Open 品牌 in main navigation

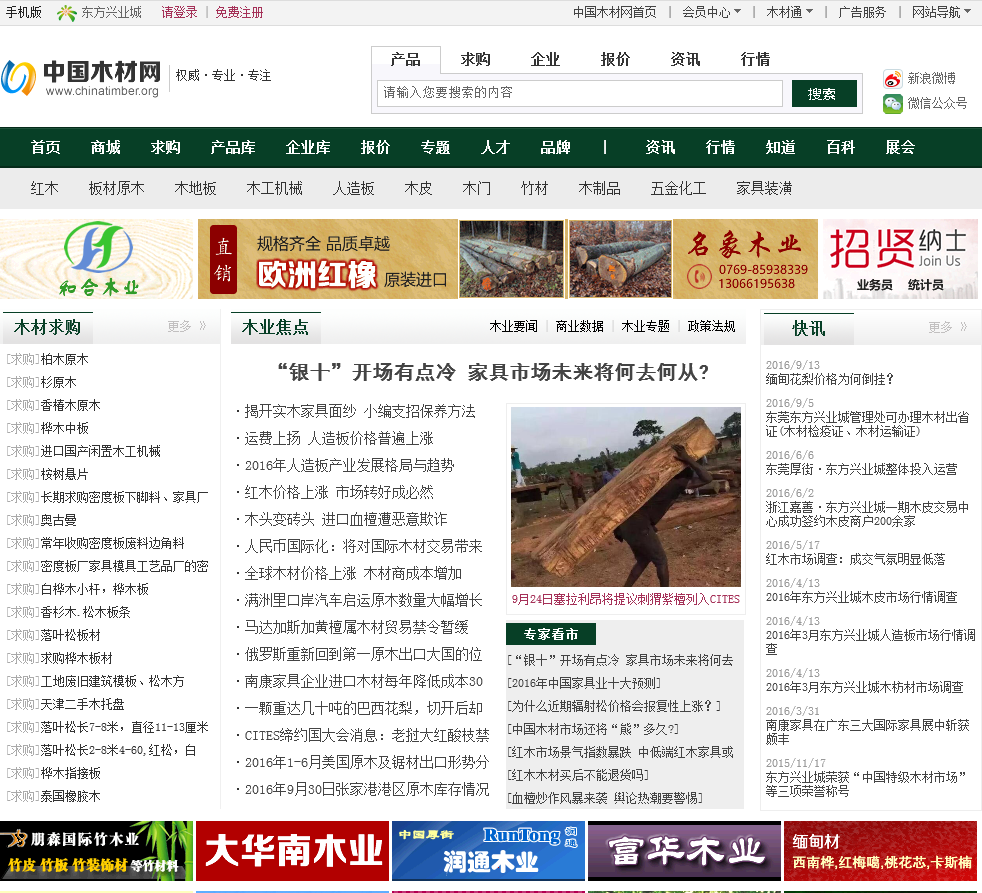click(555, 147)
